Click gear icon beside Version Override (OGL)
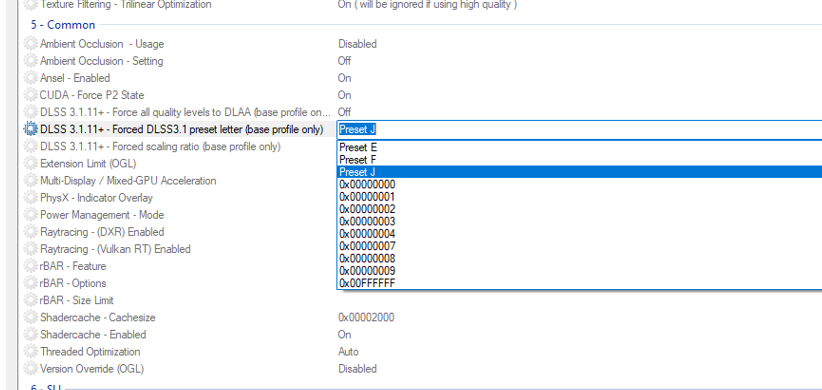This screenshot has width=822, height=390. [31, 369]
